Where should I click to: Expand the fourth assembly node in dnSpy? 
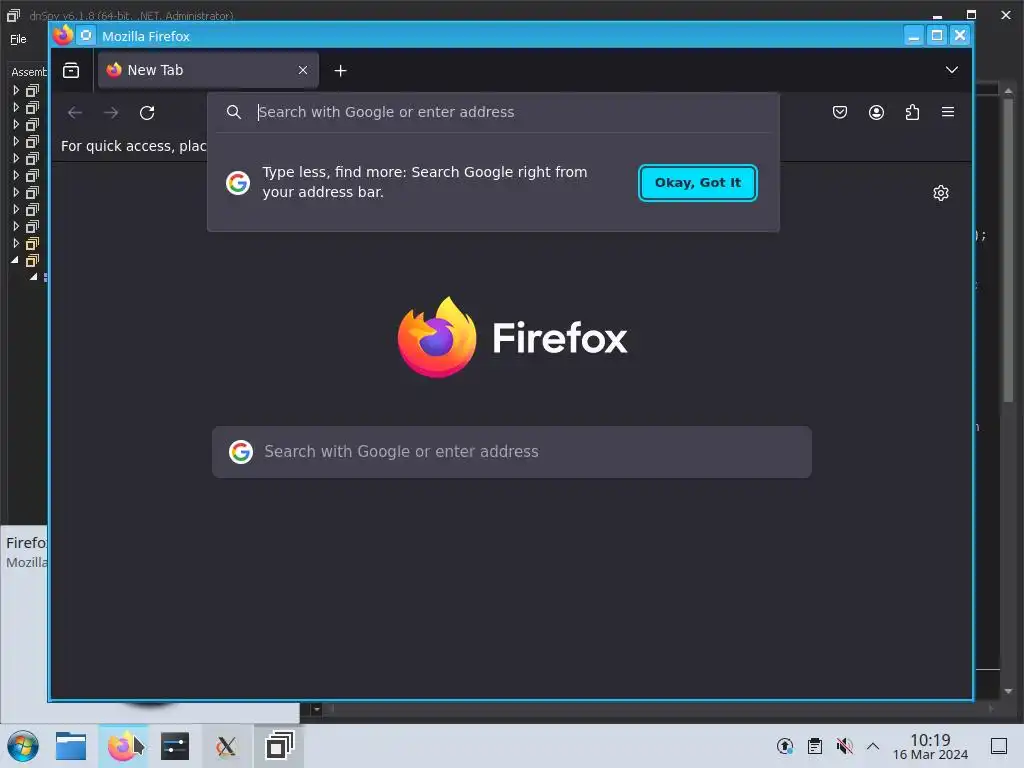coord(16,141)
